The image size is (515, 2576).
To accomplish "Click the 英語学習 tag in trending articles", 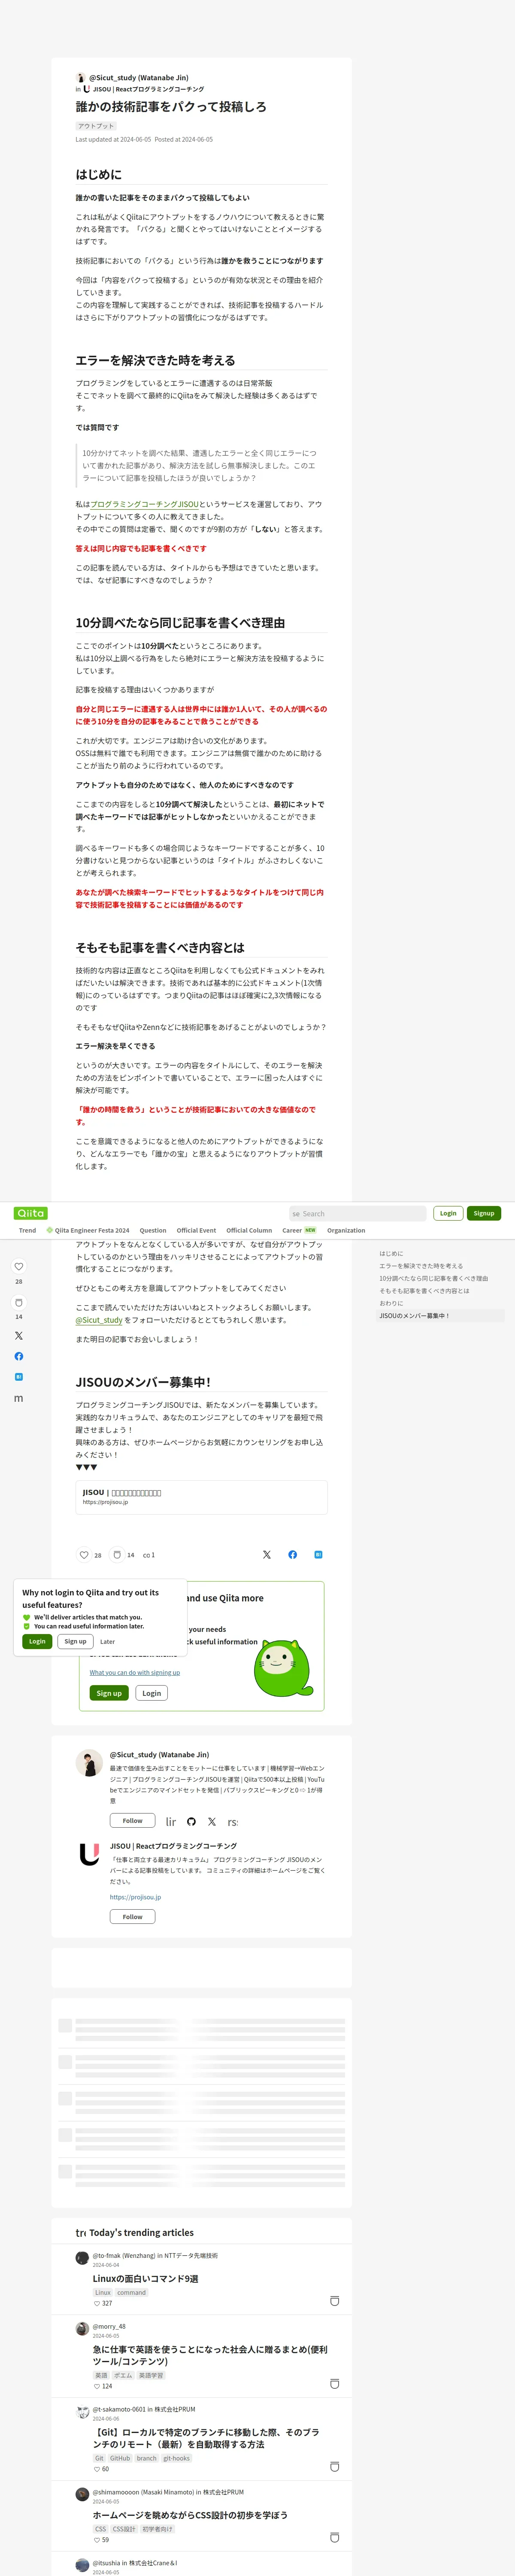I will coord(151,2375).
